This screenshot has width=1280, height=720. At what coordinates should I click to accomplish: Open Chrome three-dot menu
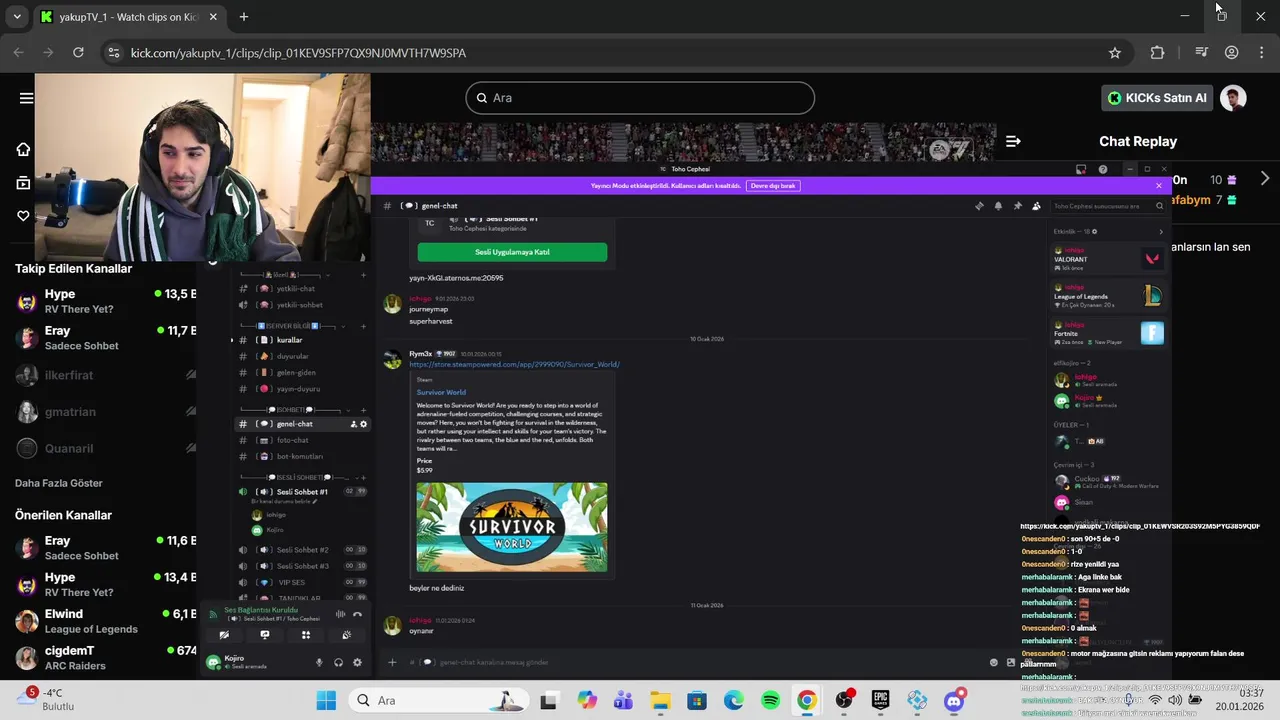(1262, 53)
